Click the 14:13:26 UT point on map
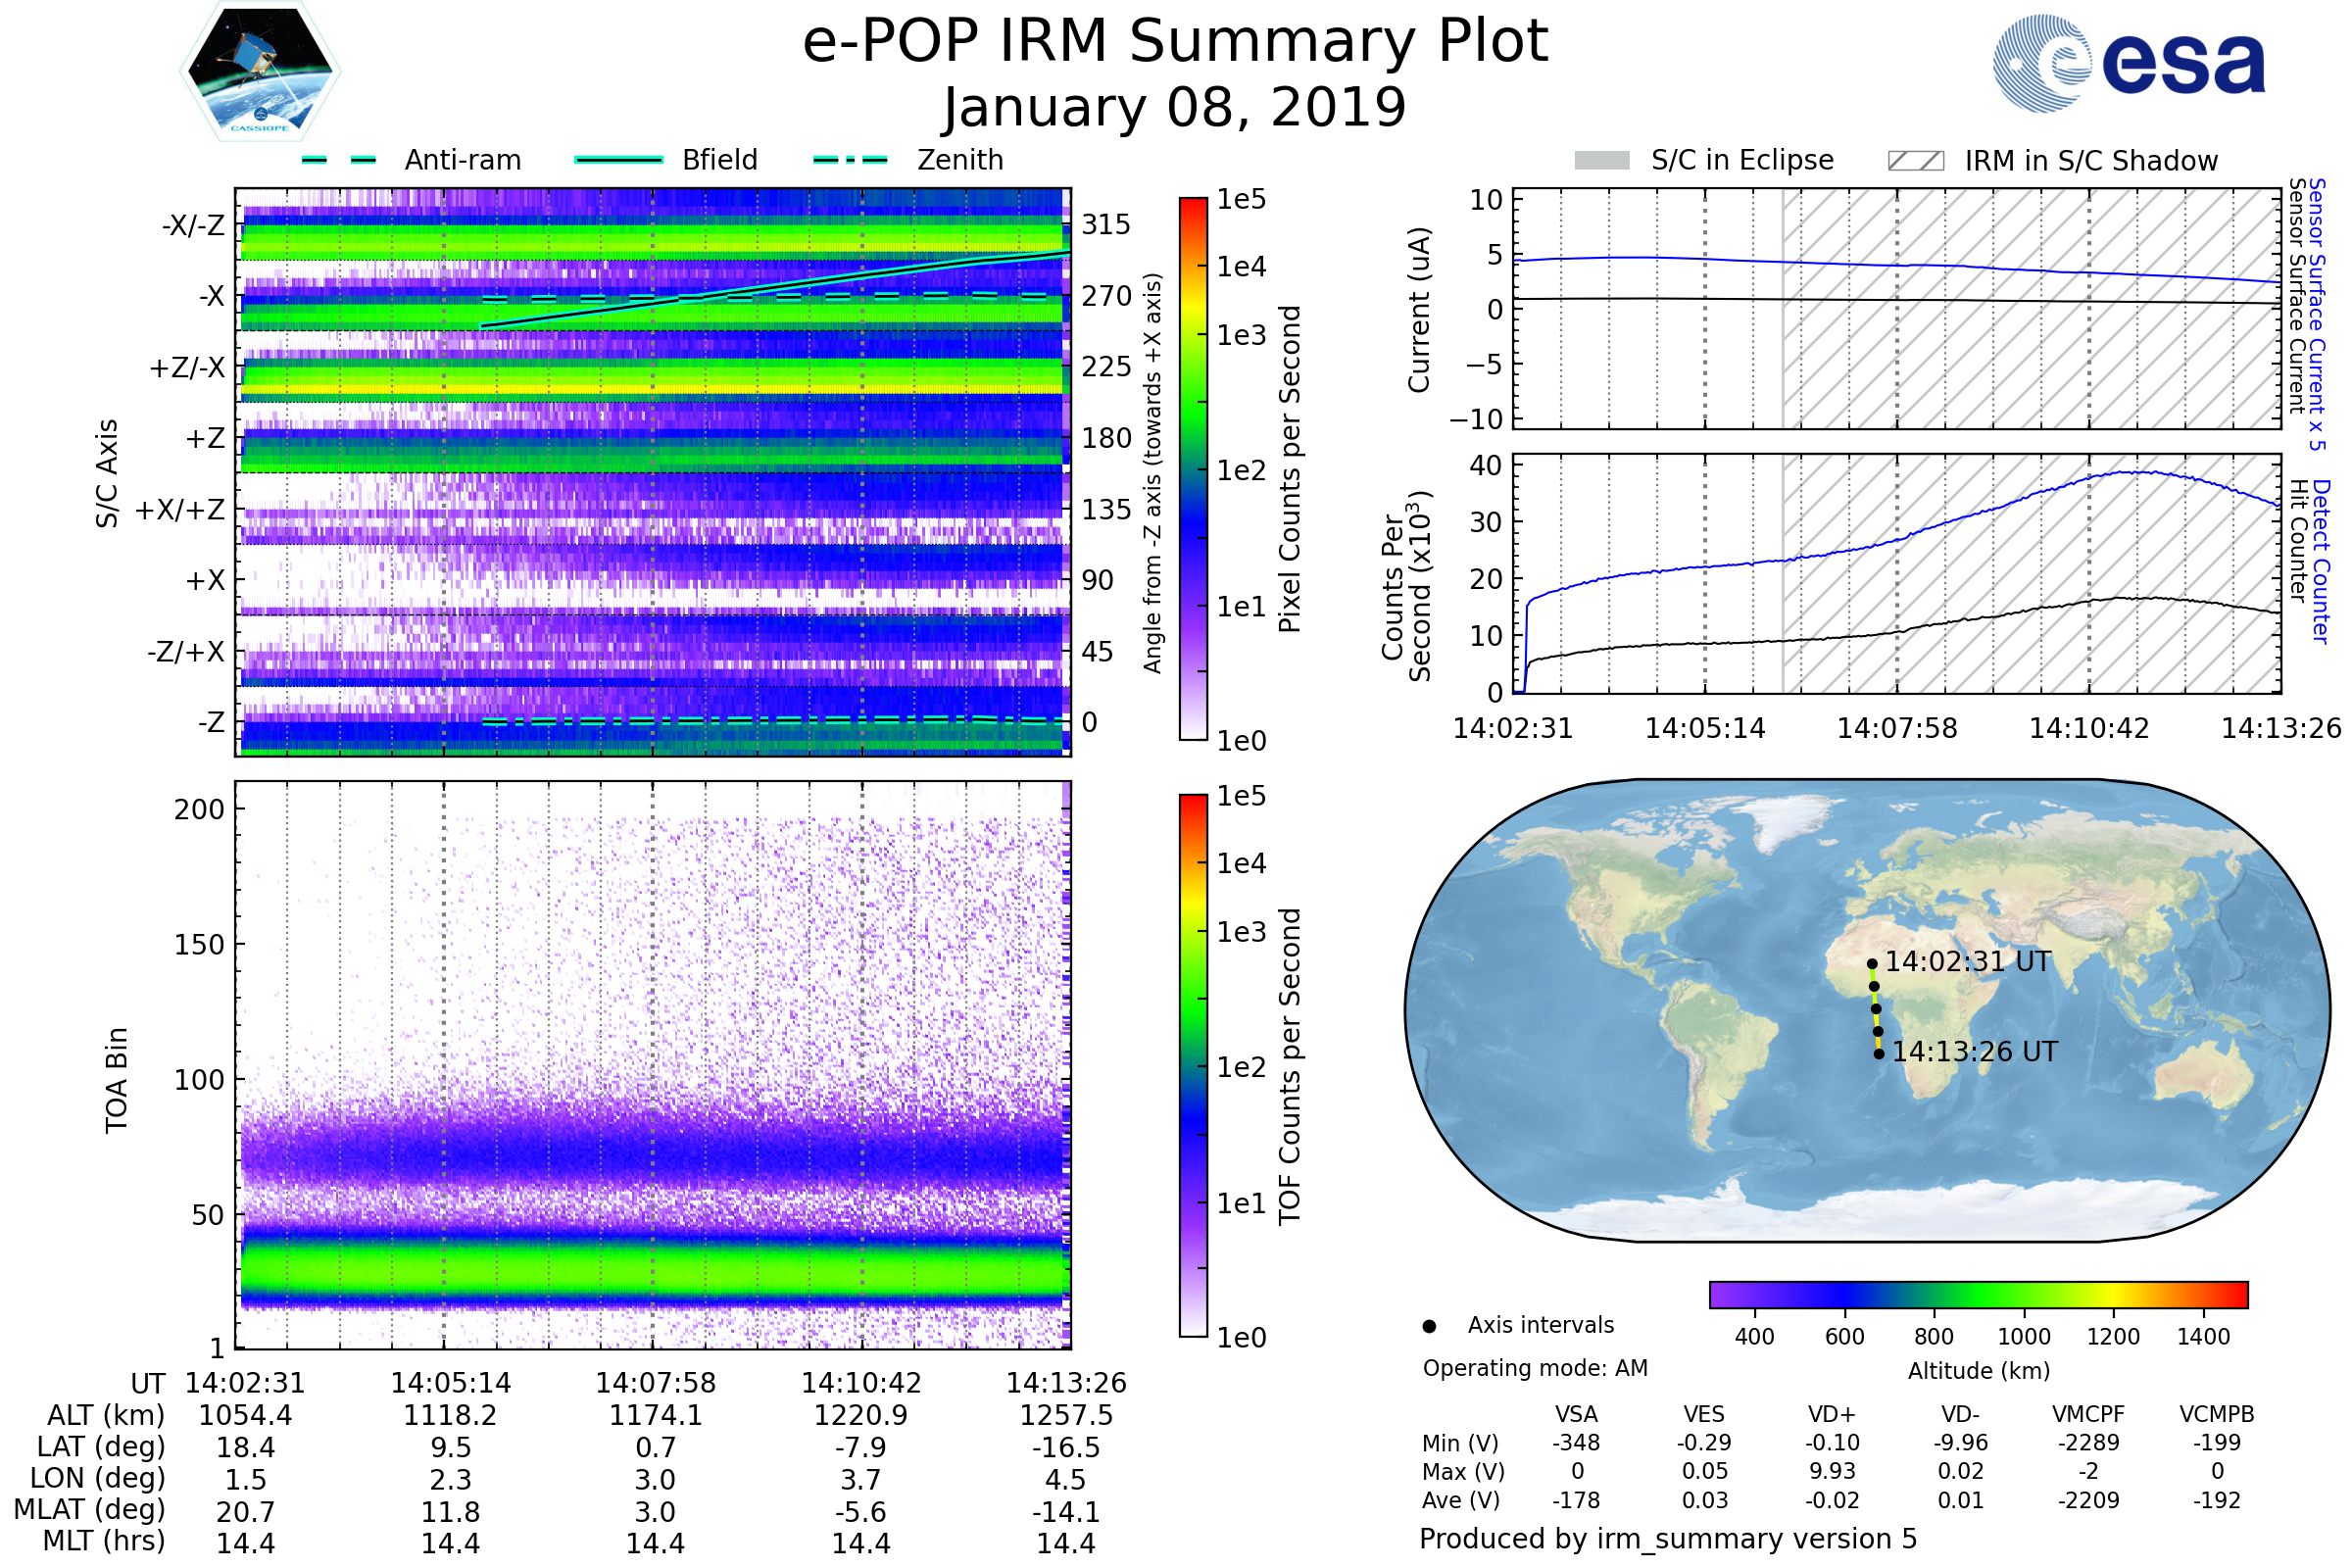The image size is (2352, 1568). click(1879, 1054)
